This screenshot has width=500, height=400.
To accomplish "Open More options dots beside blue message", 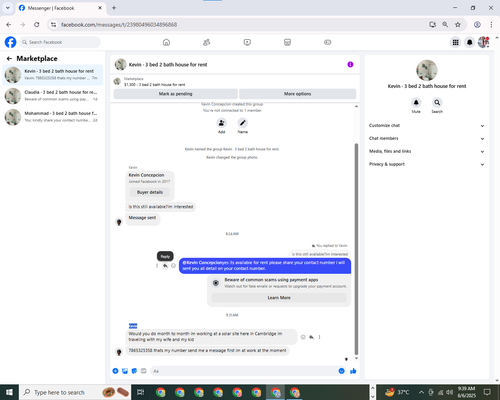I will [157, 266].
